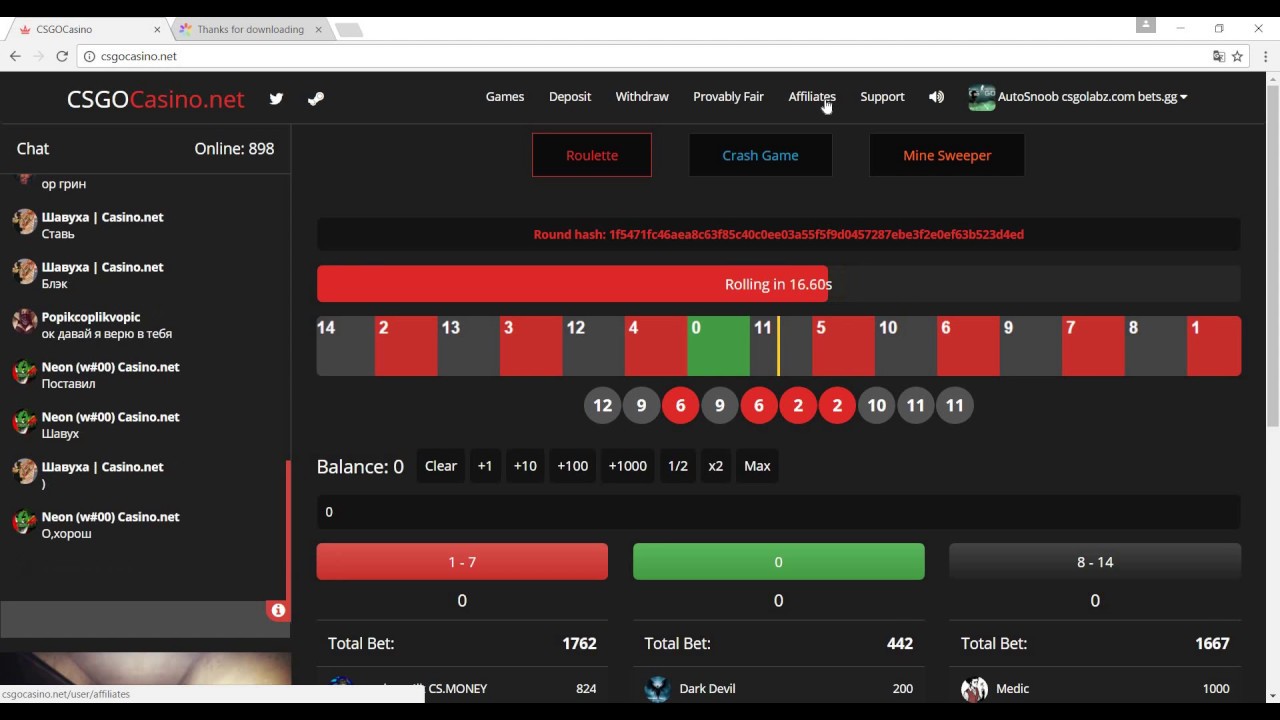Click the CSGOCasino.net logo
1280x720 pixels.
[155, 98]
